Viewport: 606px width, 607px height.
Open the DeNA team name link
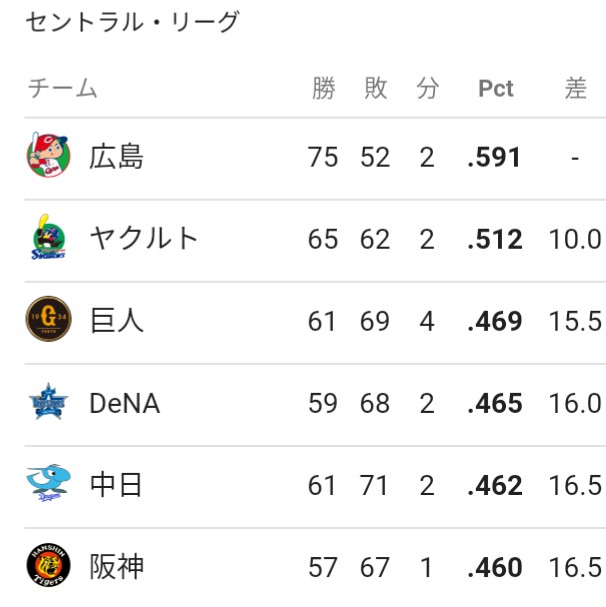[x=124, y=403]
